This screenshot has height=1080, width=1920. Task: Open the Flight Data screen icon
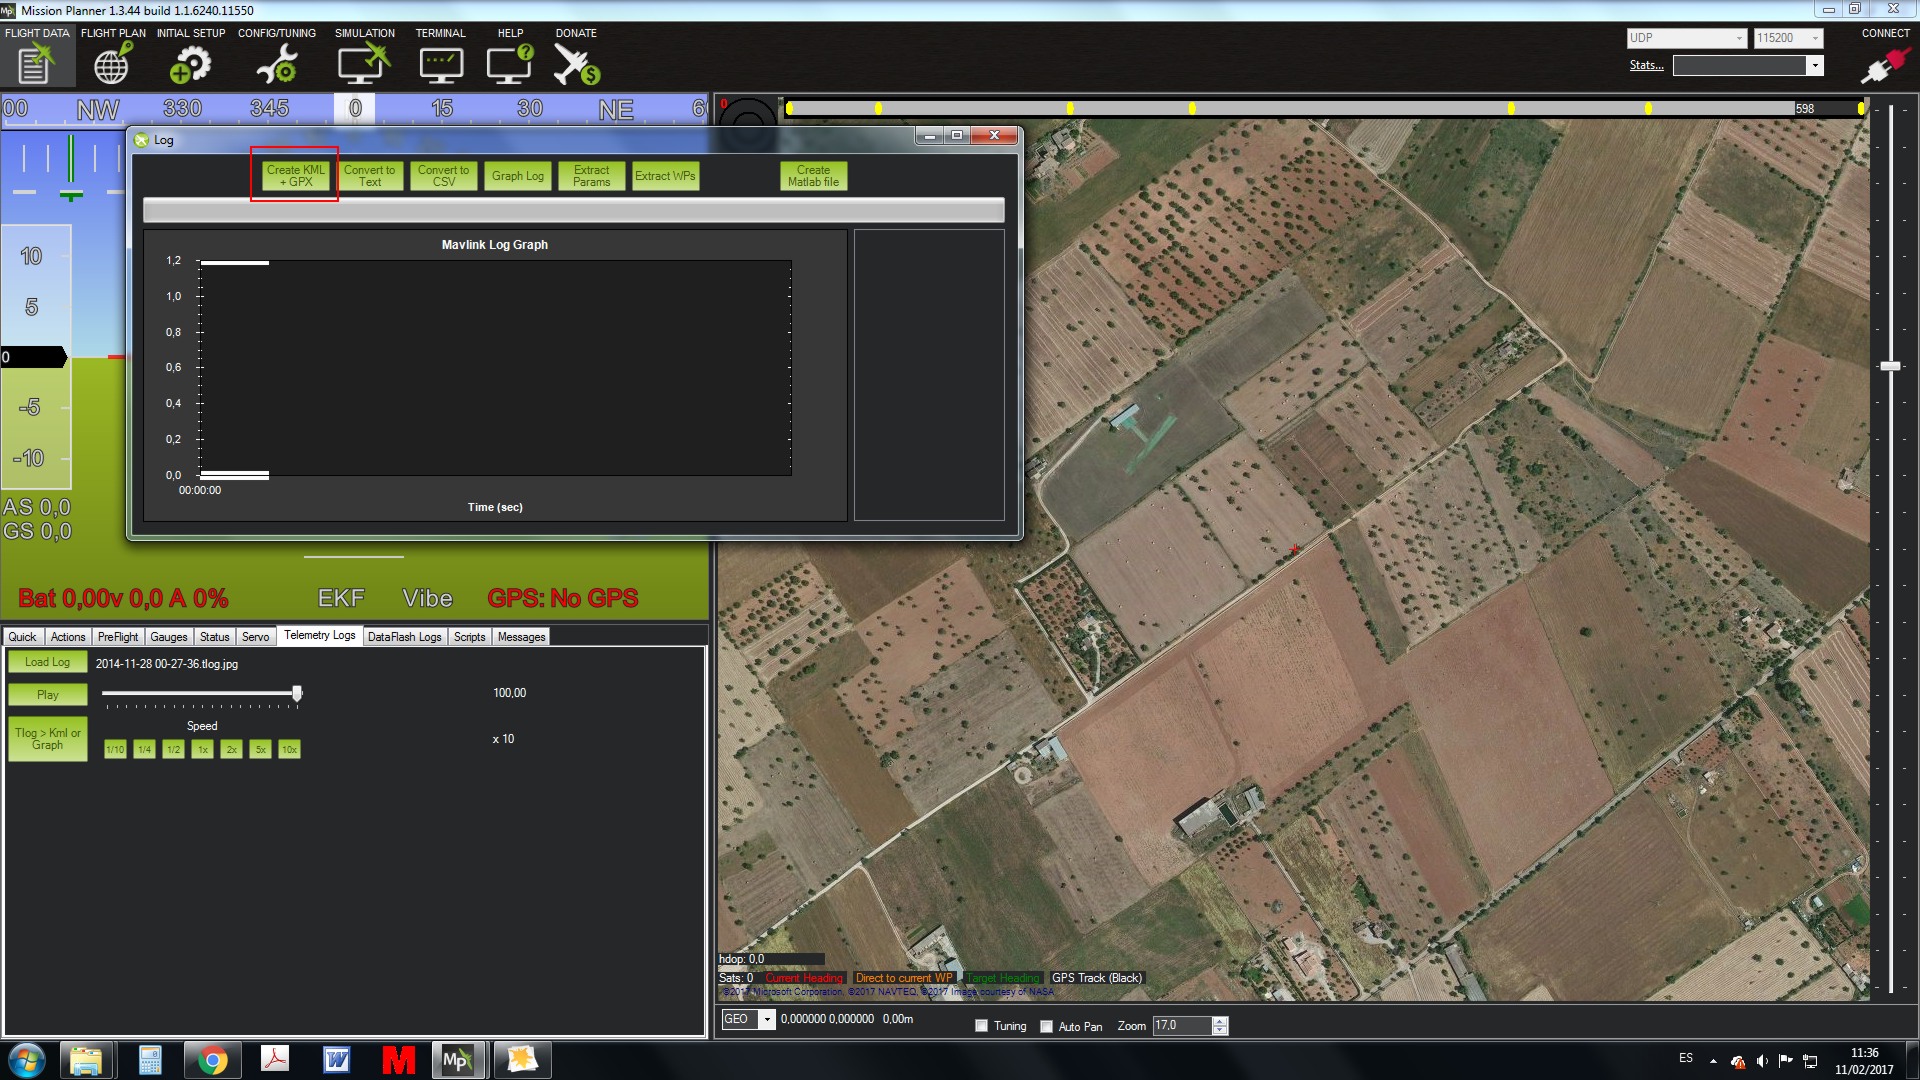click(x=34, y=65)
